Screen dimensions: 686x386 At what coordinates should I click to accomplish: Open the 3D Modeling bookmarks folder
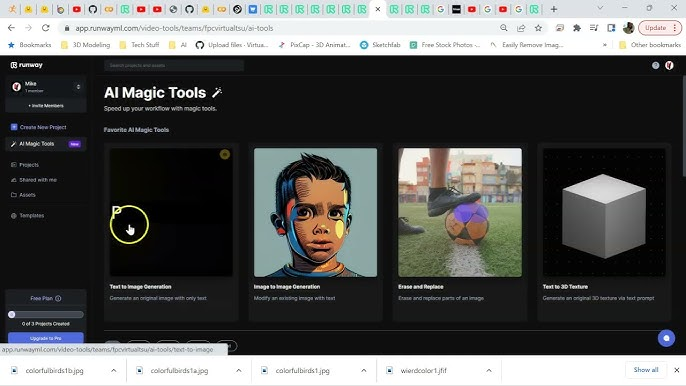86,45
